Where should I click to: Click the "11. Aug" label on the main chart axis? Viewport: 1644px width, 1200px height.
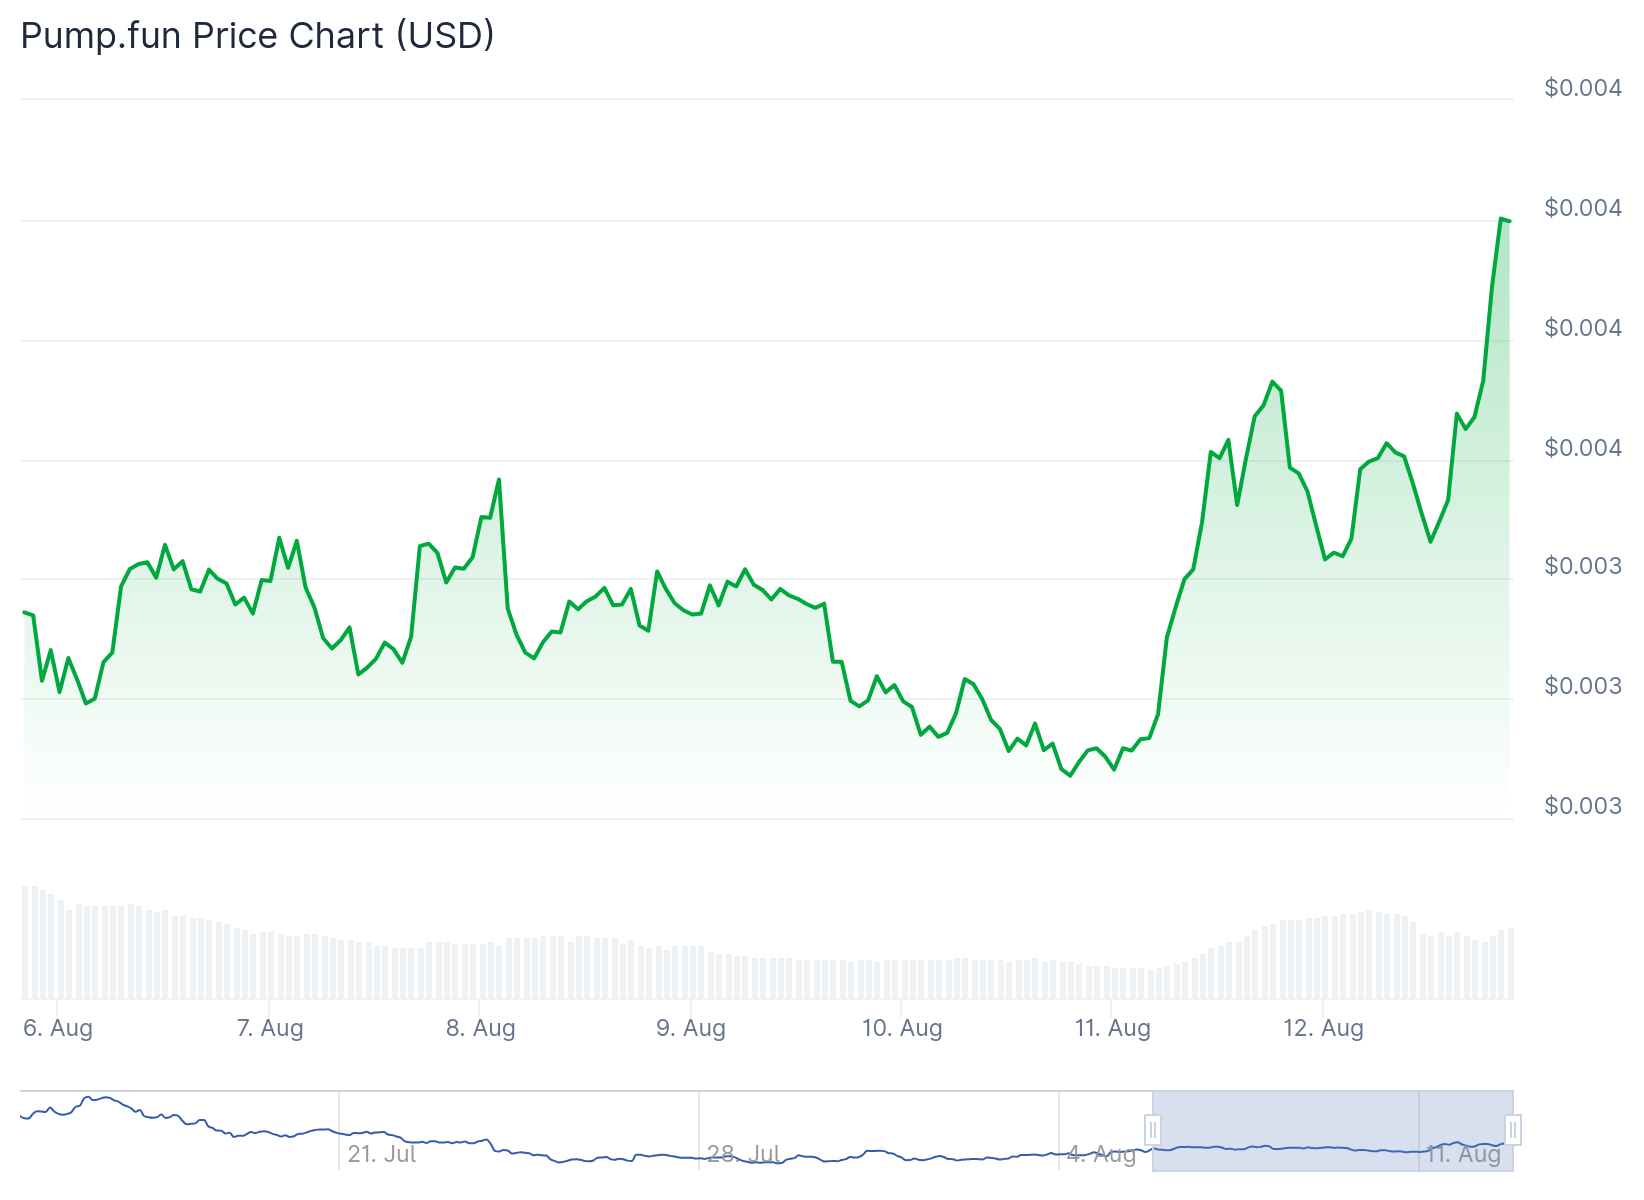(1113, 1028)
